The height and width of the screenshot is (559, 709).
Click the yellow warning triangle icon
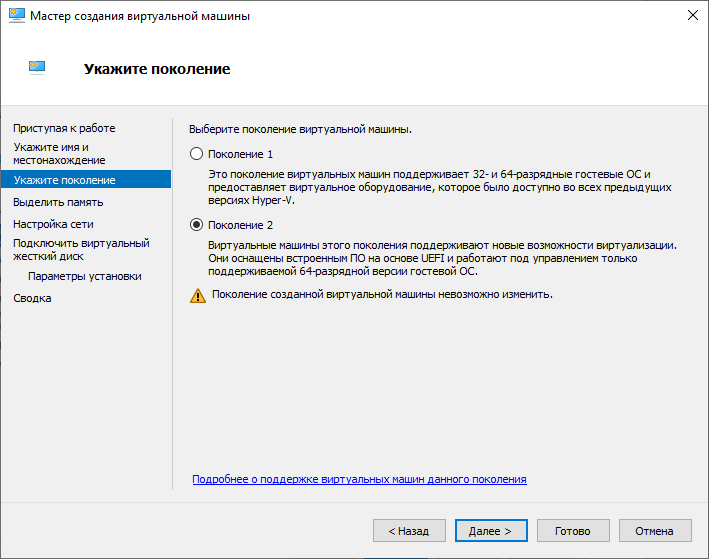pos(198,295)
